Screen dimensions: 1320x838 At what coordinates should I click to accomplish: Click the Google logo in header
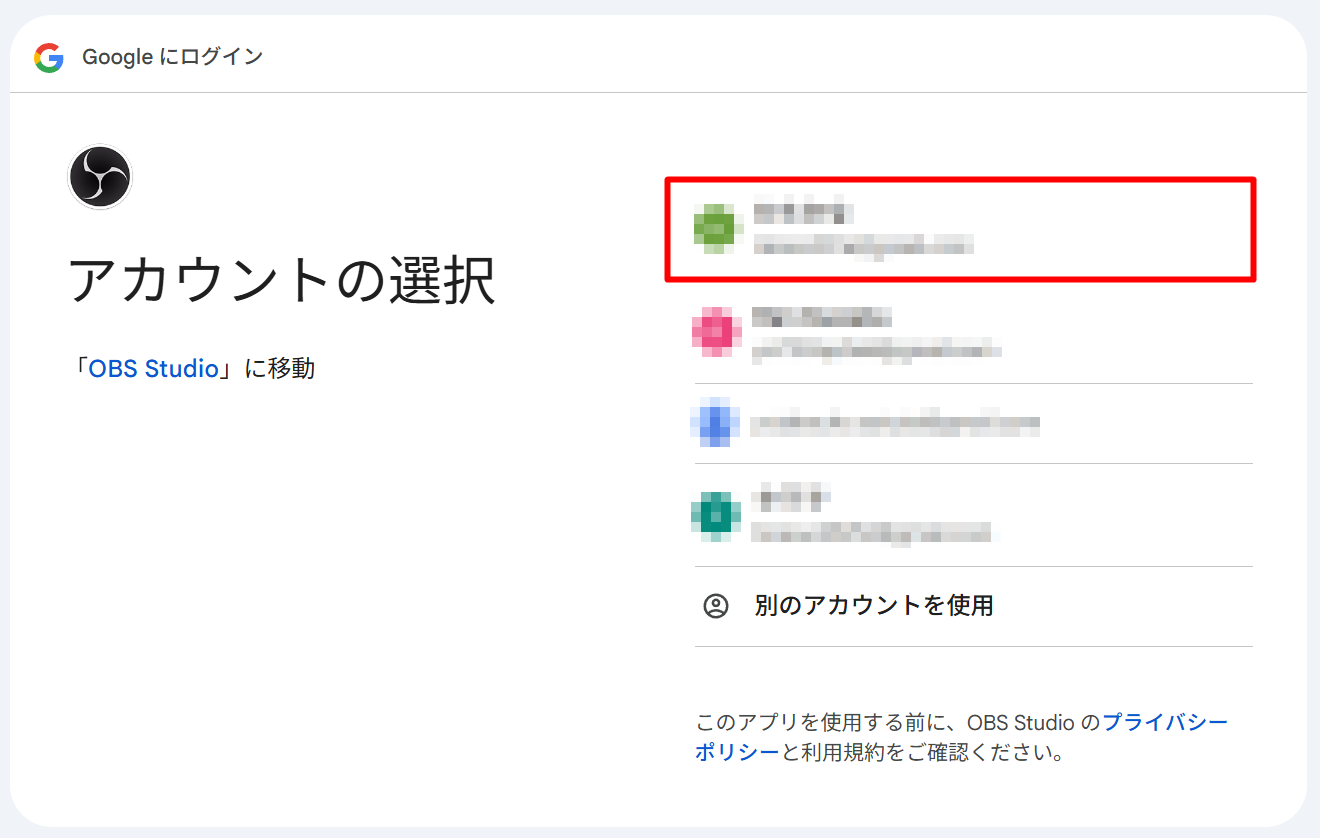click(48, 58)
